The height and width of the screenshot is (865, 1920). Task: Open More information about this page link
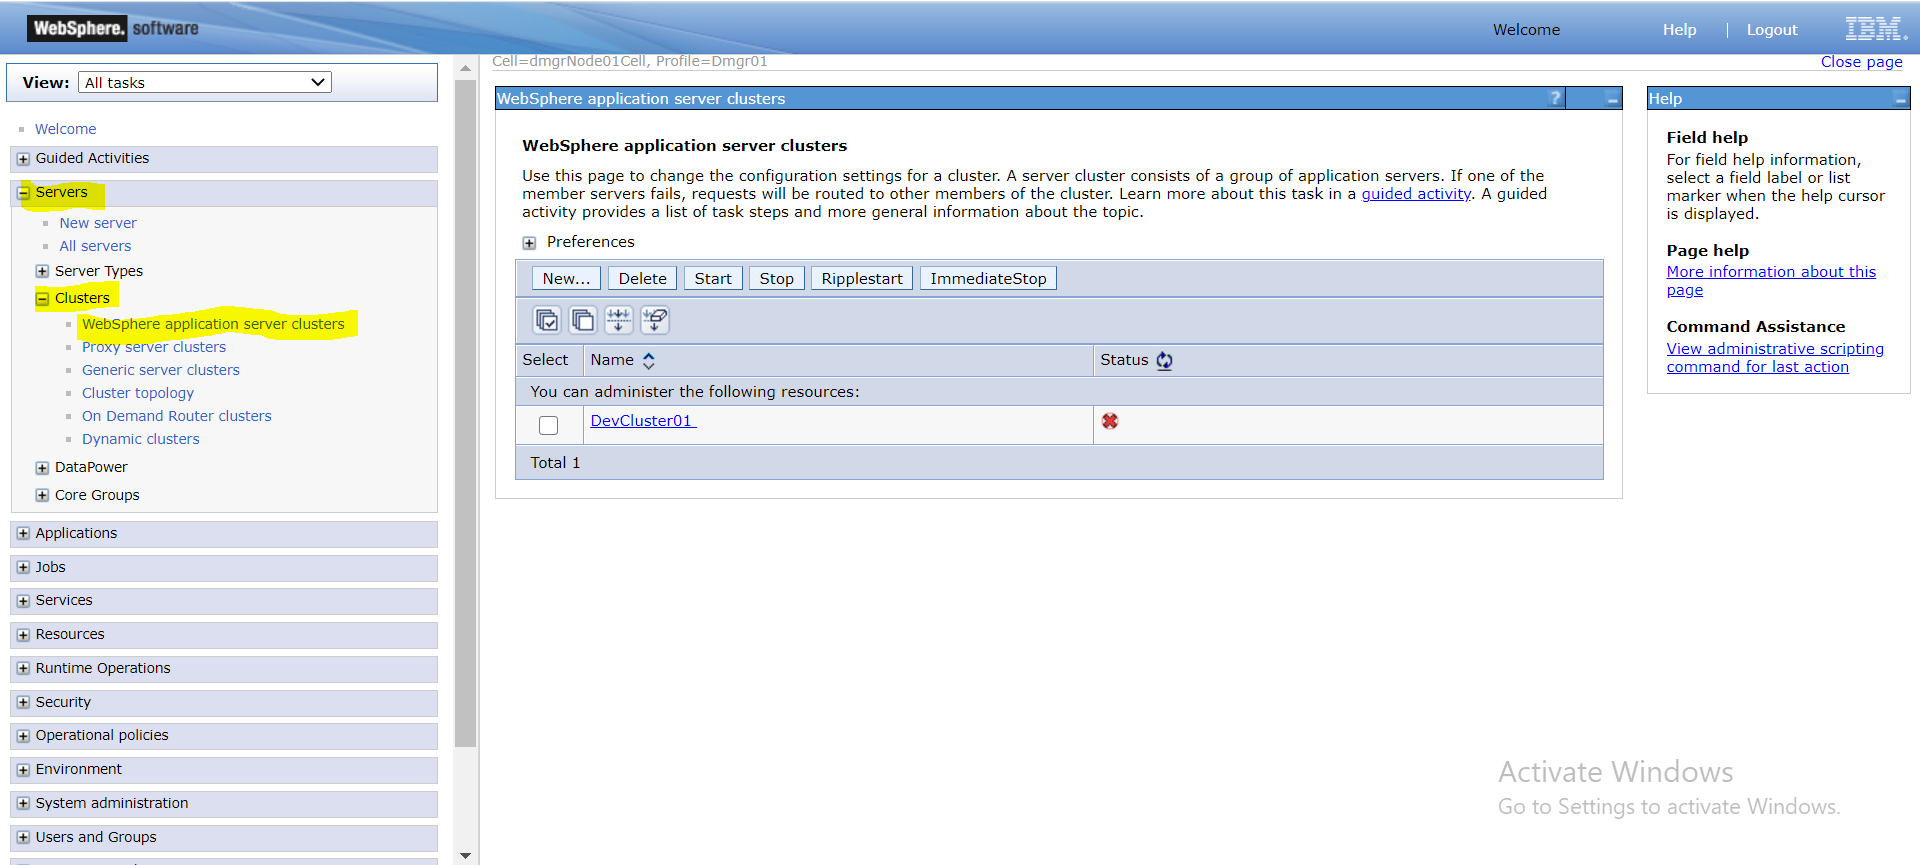[x=1771, y=281]
